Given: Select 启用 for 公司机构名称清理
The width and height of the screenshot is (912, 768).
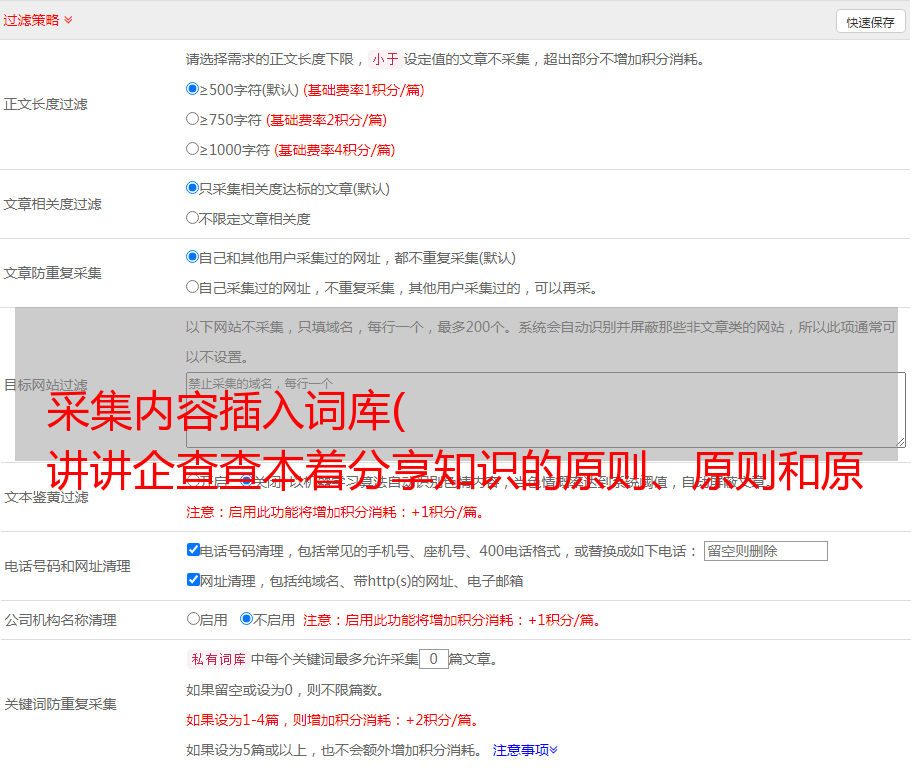Looking at the screenshot, I should pyautogui.click(x=193, y=619).
